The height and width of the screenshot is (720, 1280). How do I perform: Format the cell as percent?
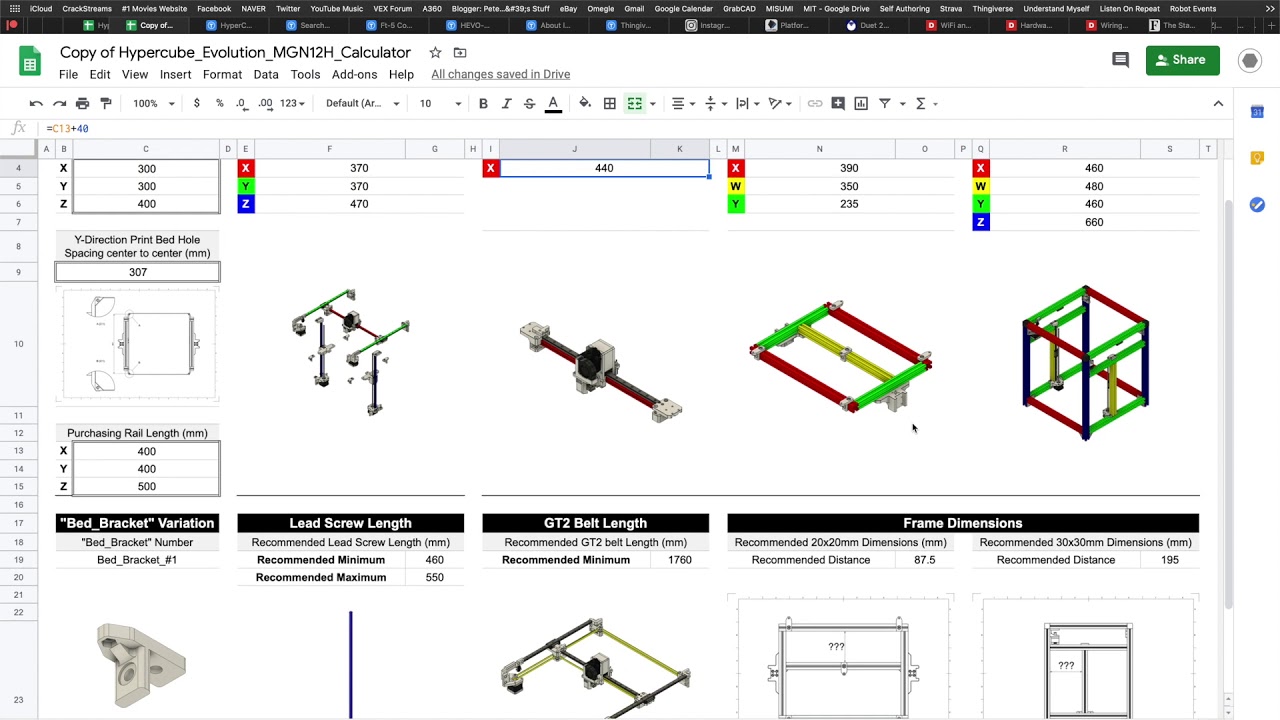(219, 103)
